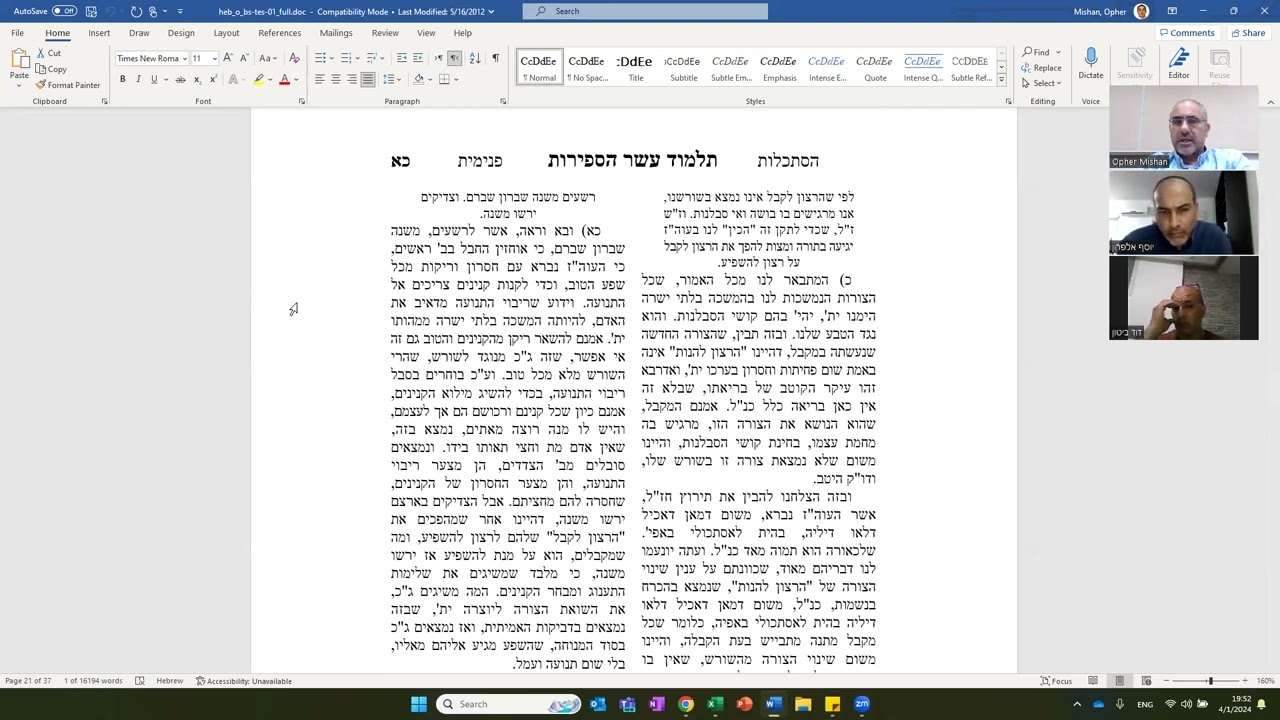Start Dictate microphone
The width and height of the screenshot is (1280, 720).
1090,63
